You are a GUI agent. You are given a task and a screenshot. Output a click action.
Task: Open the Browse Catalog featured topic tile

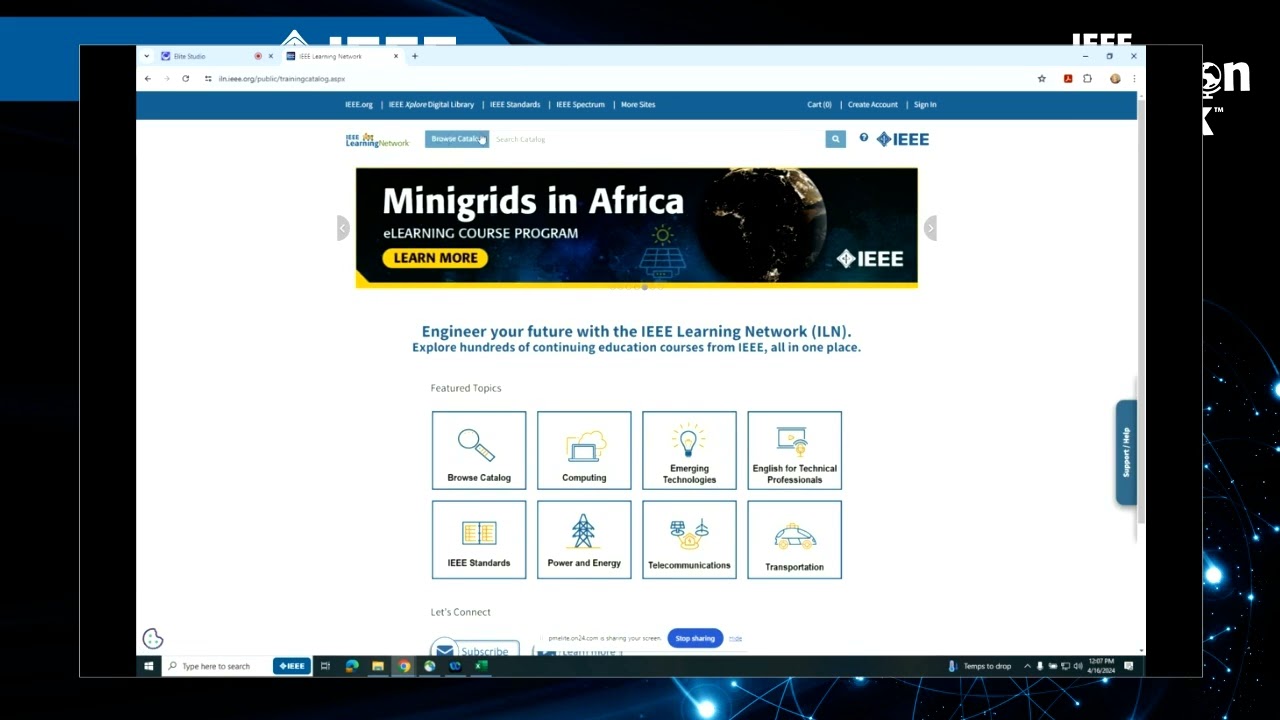(479, 450)
